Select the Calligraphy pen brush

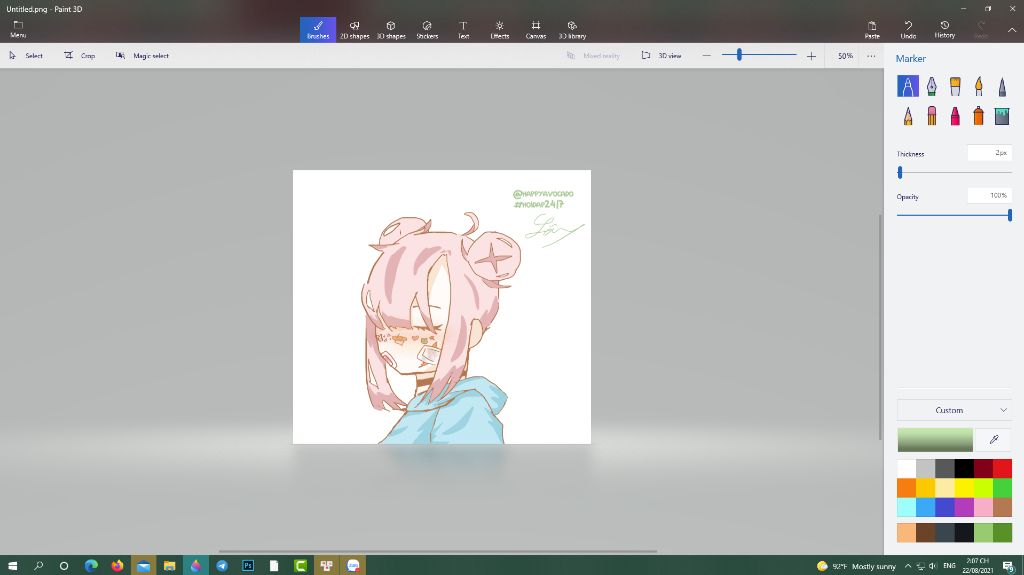pos(931,86)
